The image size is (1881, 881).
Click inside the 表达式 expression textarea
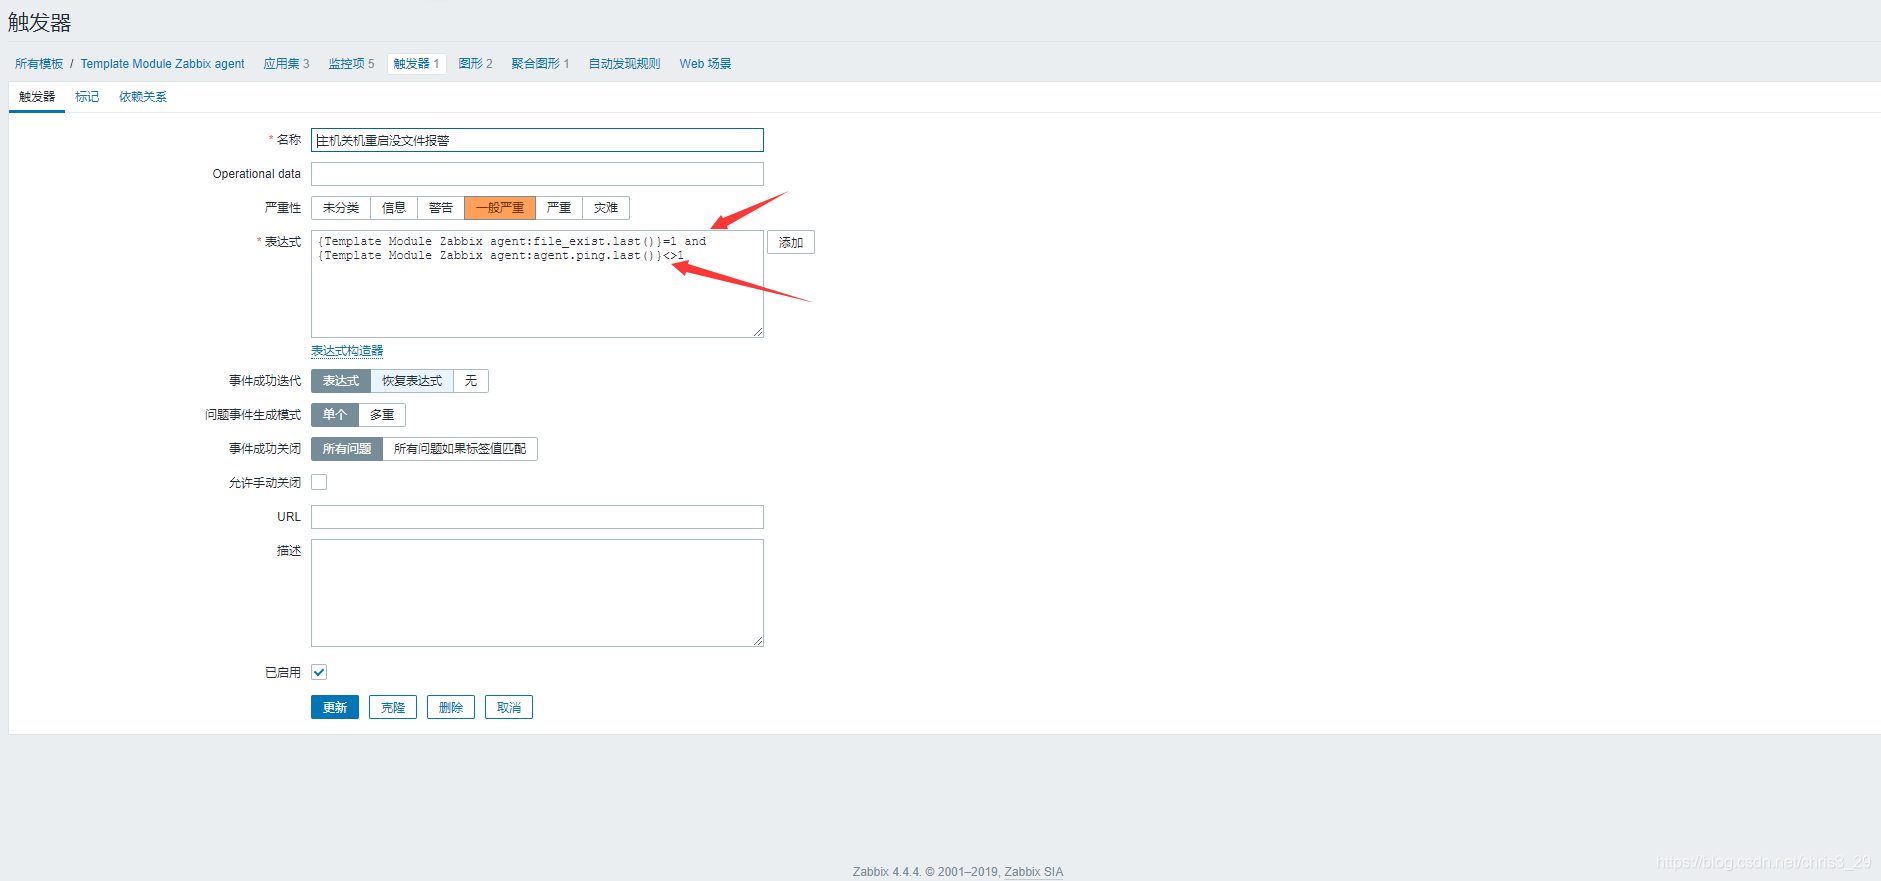(537, 284)
